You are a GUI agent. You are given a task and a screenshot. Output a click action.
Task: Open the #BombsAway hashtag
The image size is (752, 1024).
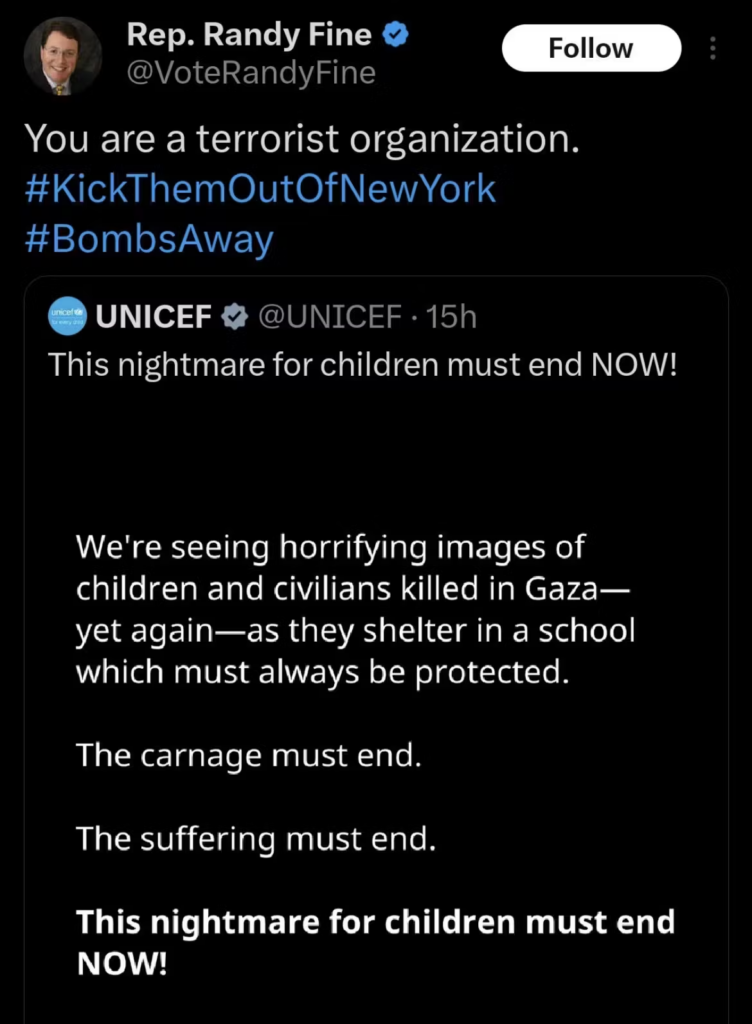click(x=148, y=240)
